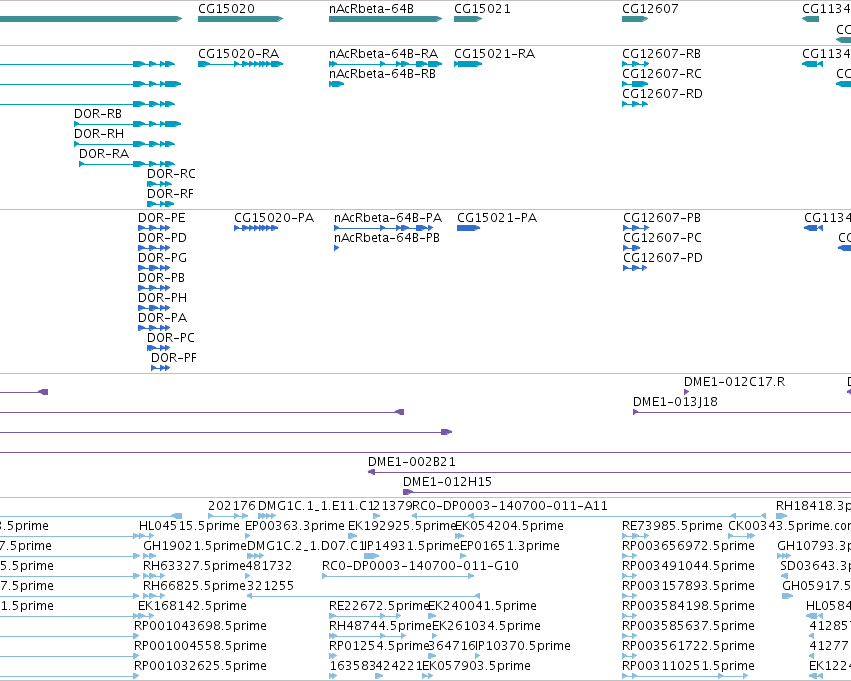Click the DOR-PC protein label

point(170,339)
